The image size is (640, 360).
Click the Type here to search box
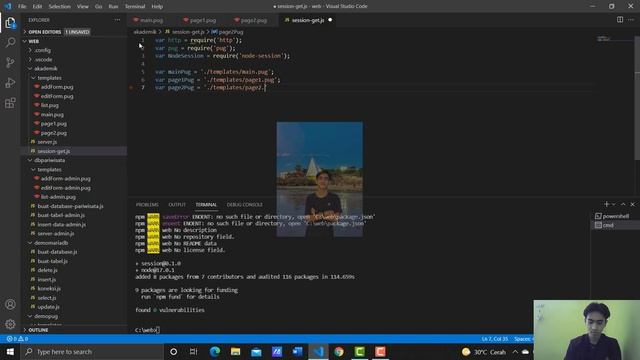click(92, 351)
